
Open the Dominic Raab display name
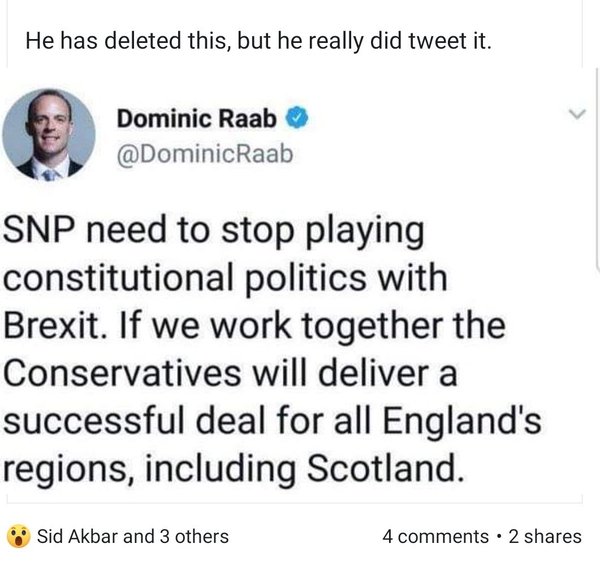(x=199, y=120)
